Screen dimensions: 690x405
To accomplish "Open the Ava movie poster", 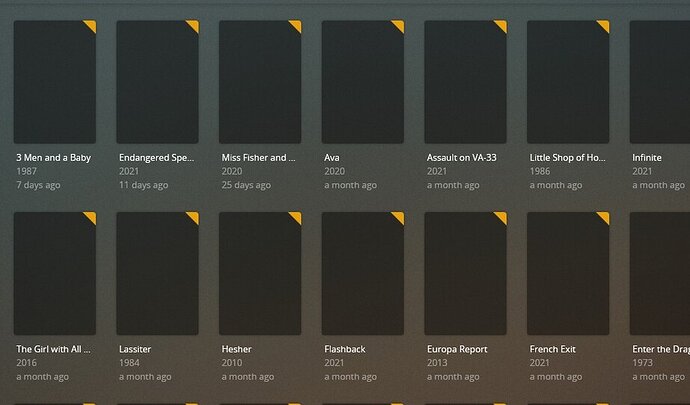I will [x=363, y=82].
